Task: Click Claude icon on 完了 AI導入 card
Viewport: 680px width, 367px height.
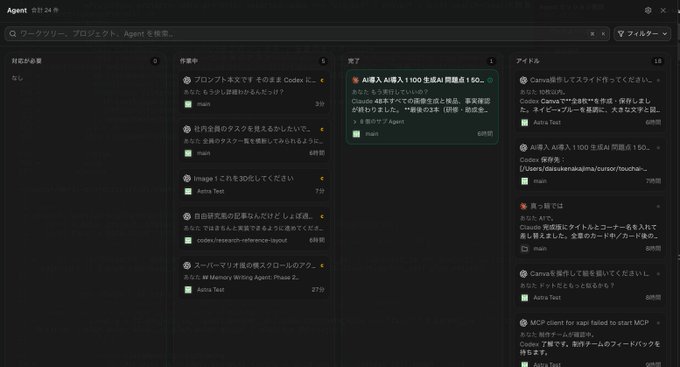Action: point(356,80)
